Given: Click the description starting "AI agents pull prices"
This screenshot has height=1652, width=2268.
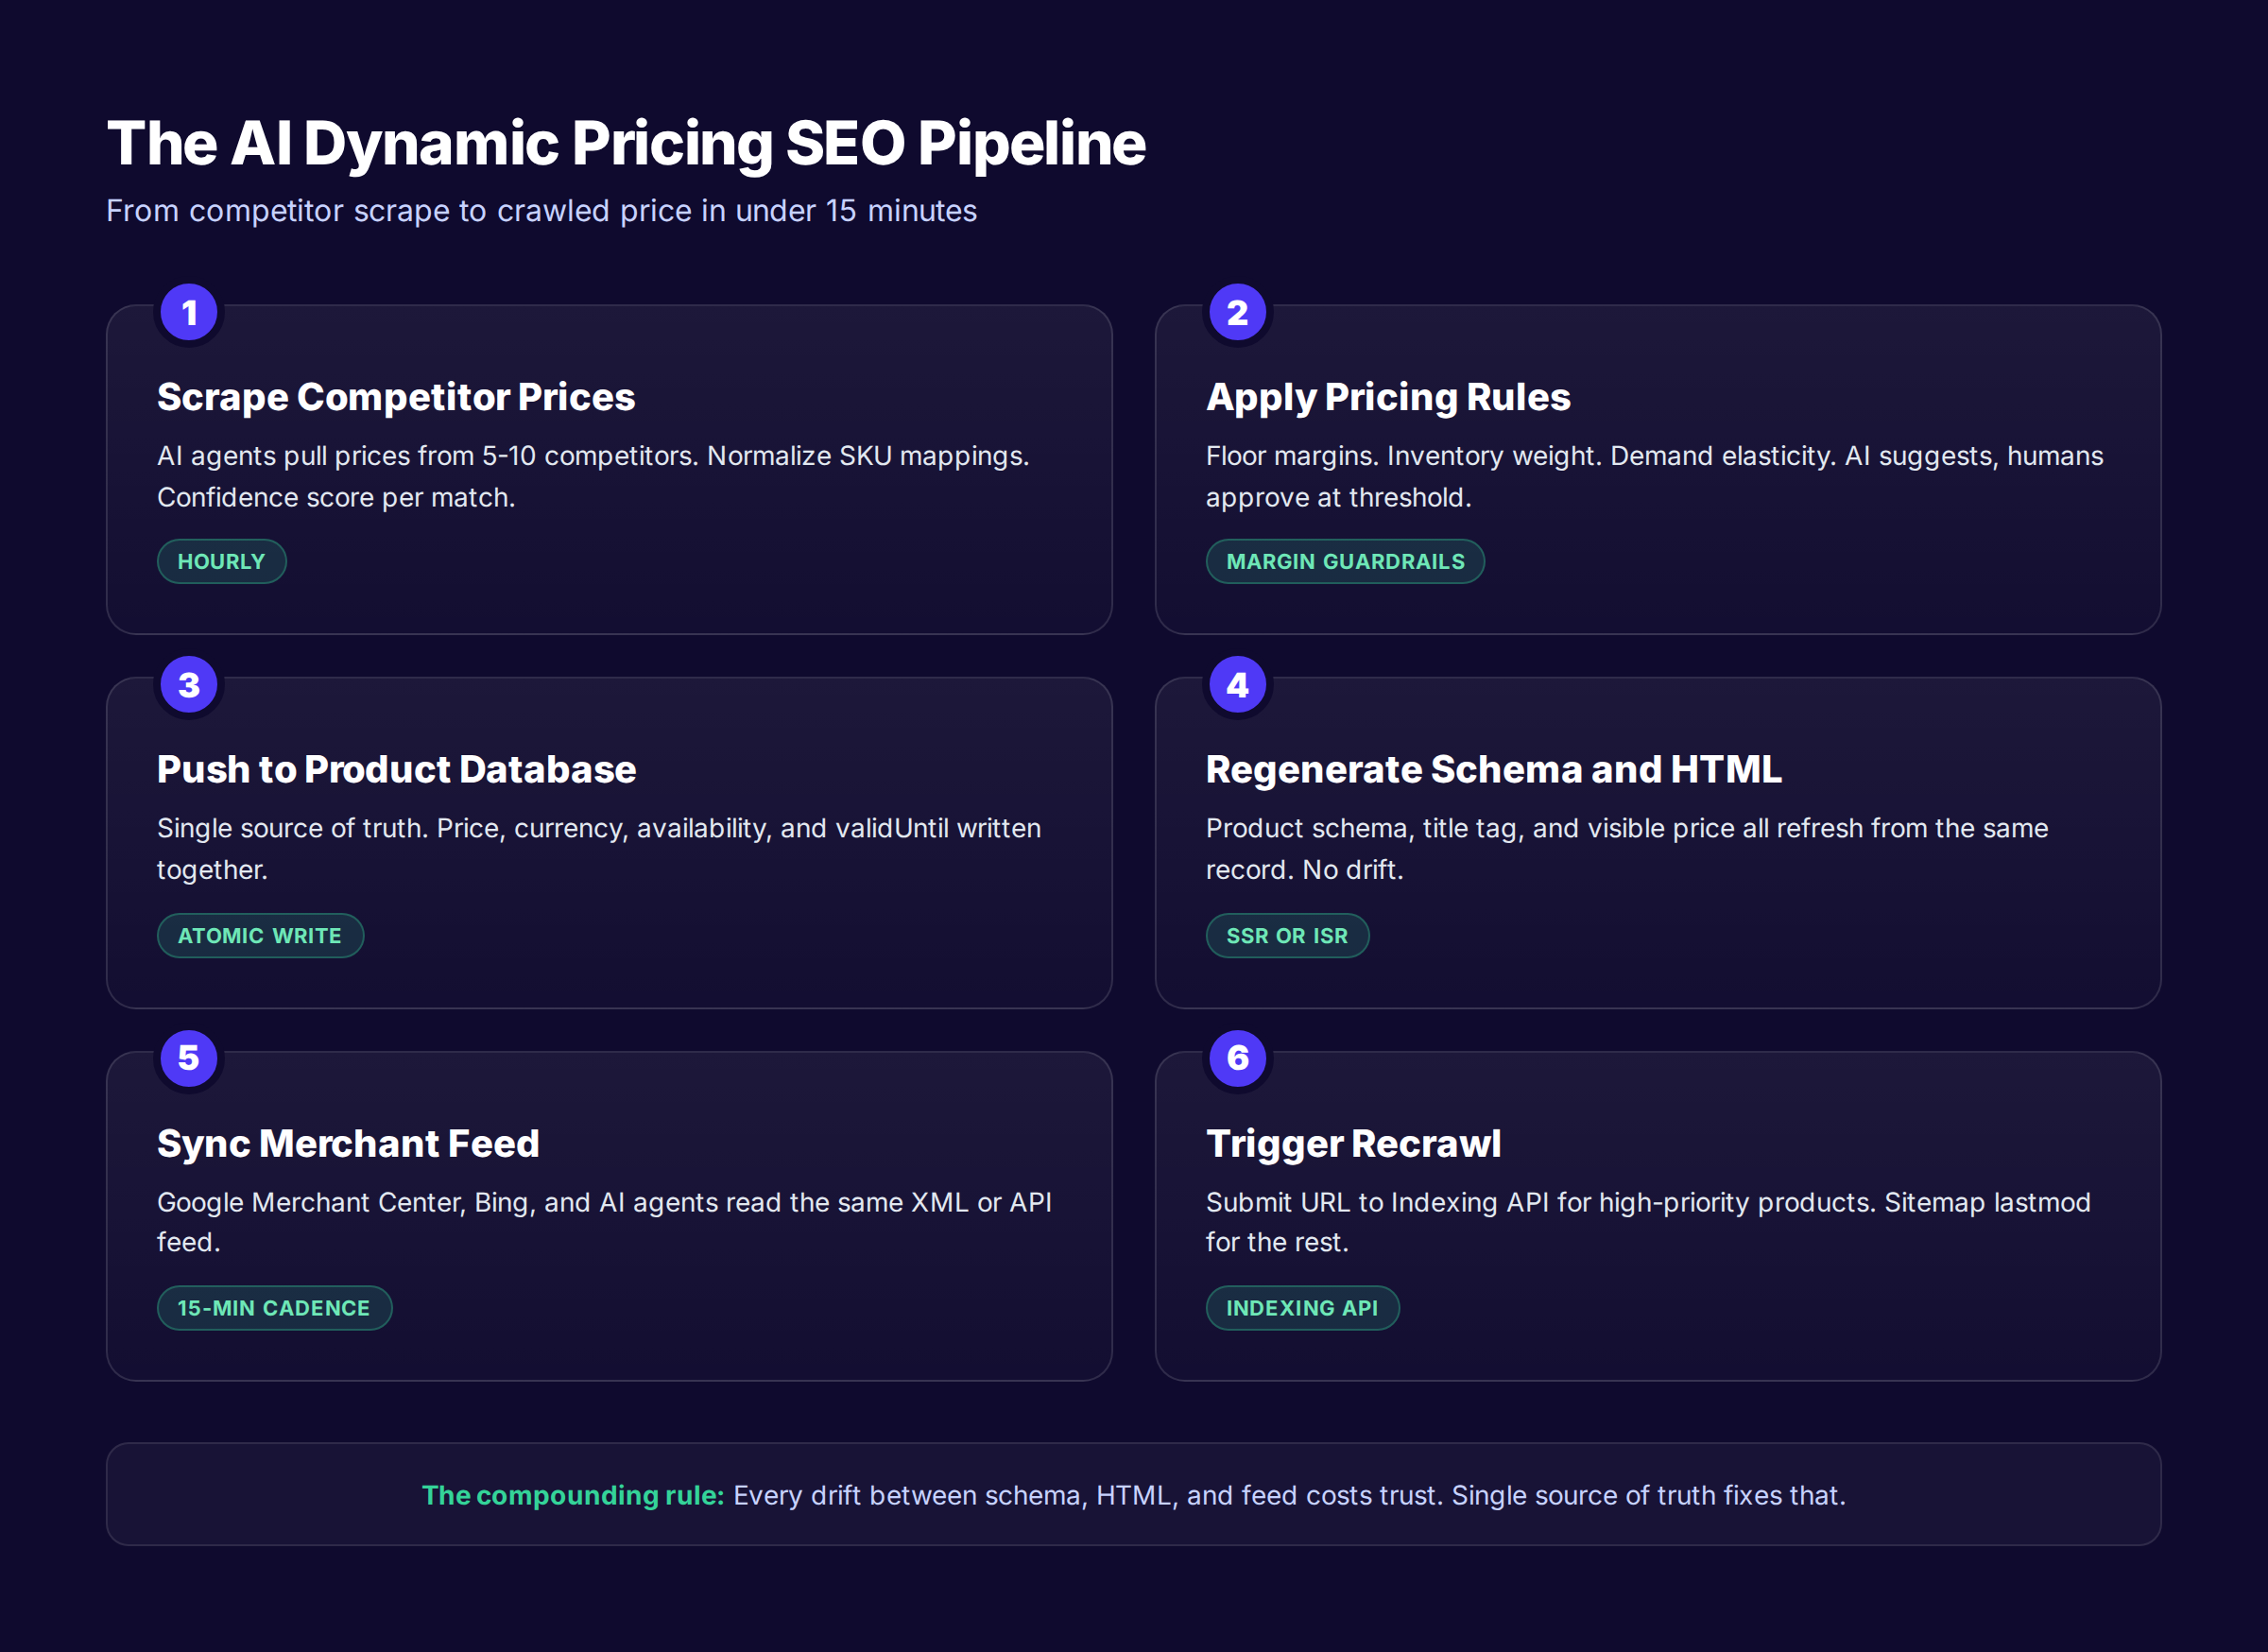Looking at the screenshot, I should [x=593, y=476].
